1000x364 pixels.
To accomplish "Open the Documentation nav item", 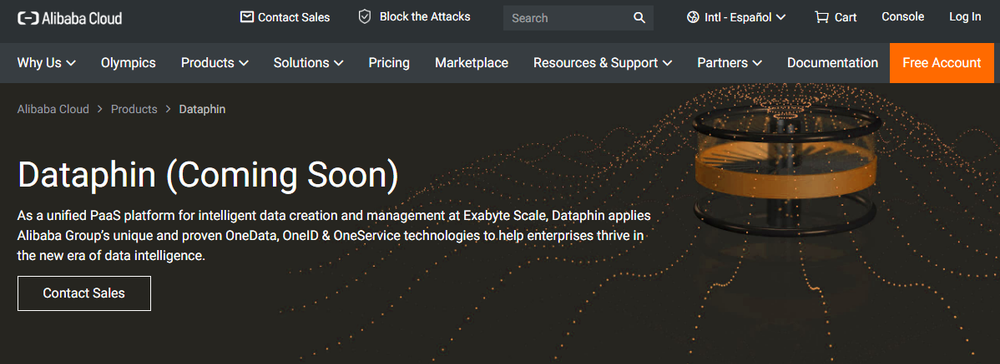I will click(832, 62).
